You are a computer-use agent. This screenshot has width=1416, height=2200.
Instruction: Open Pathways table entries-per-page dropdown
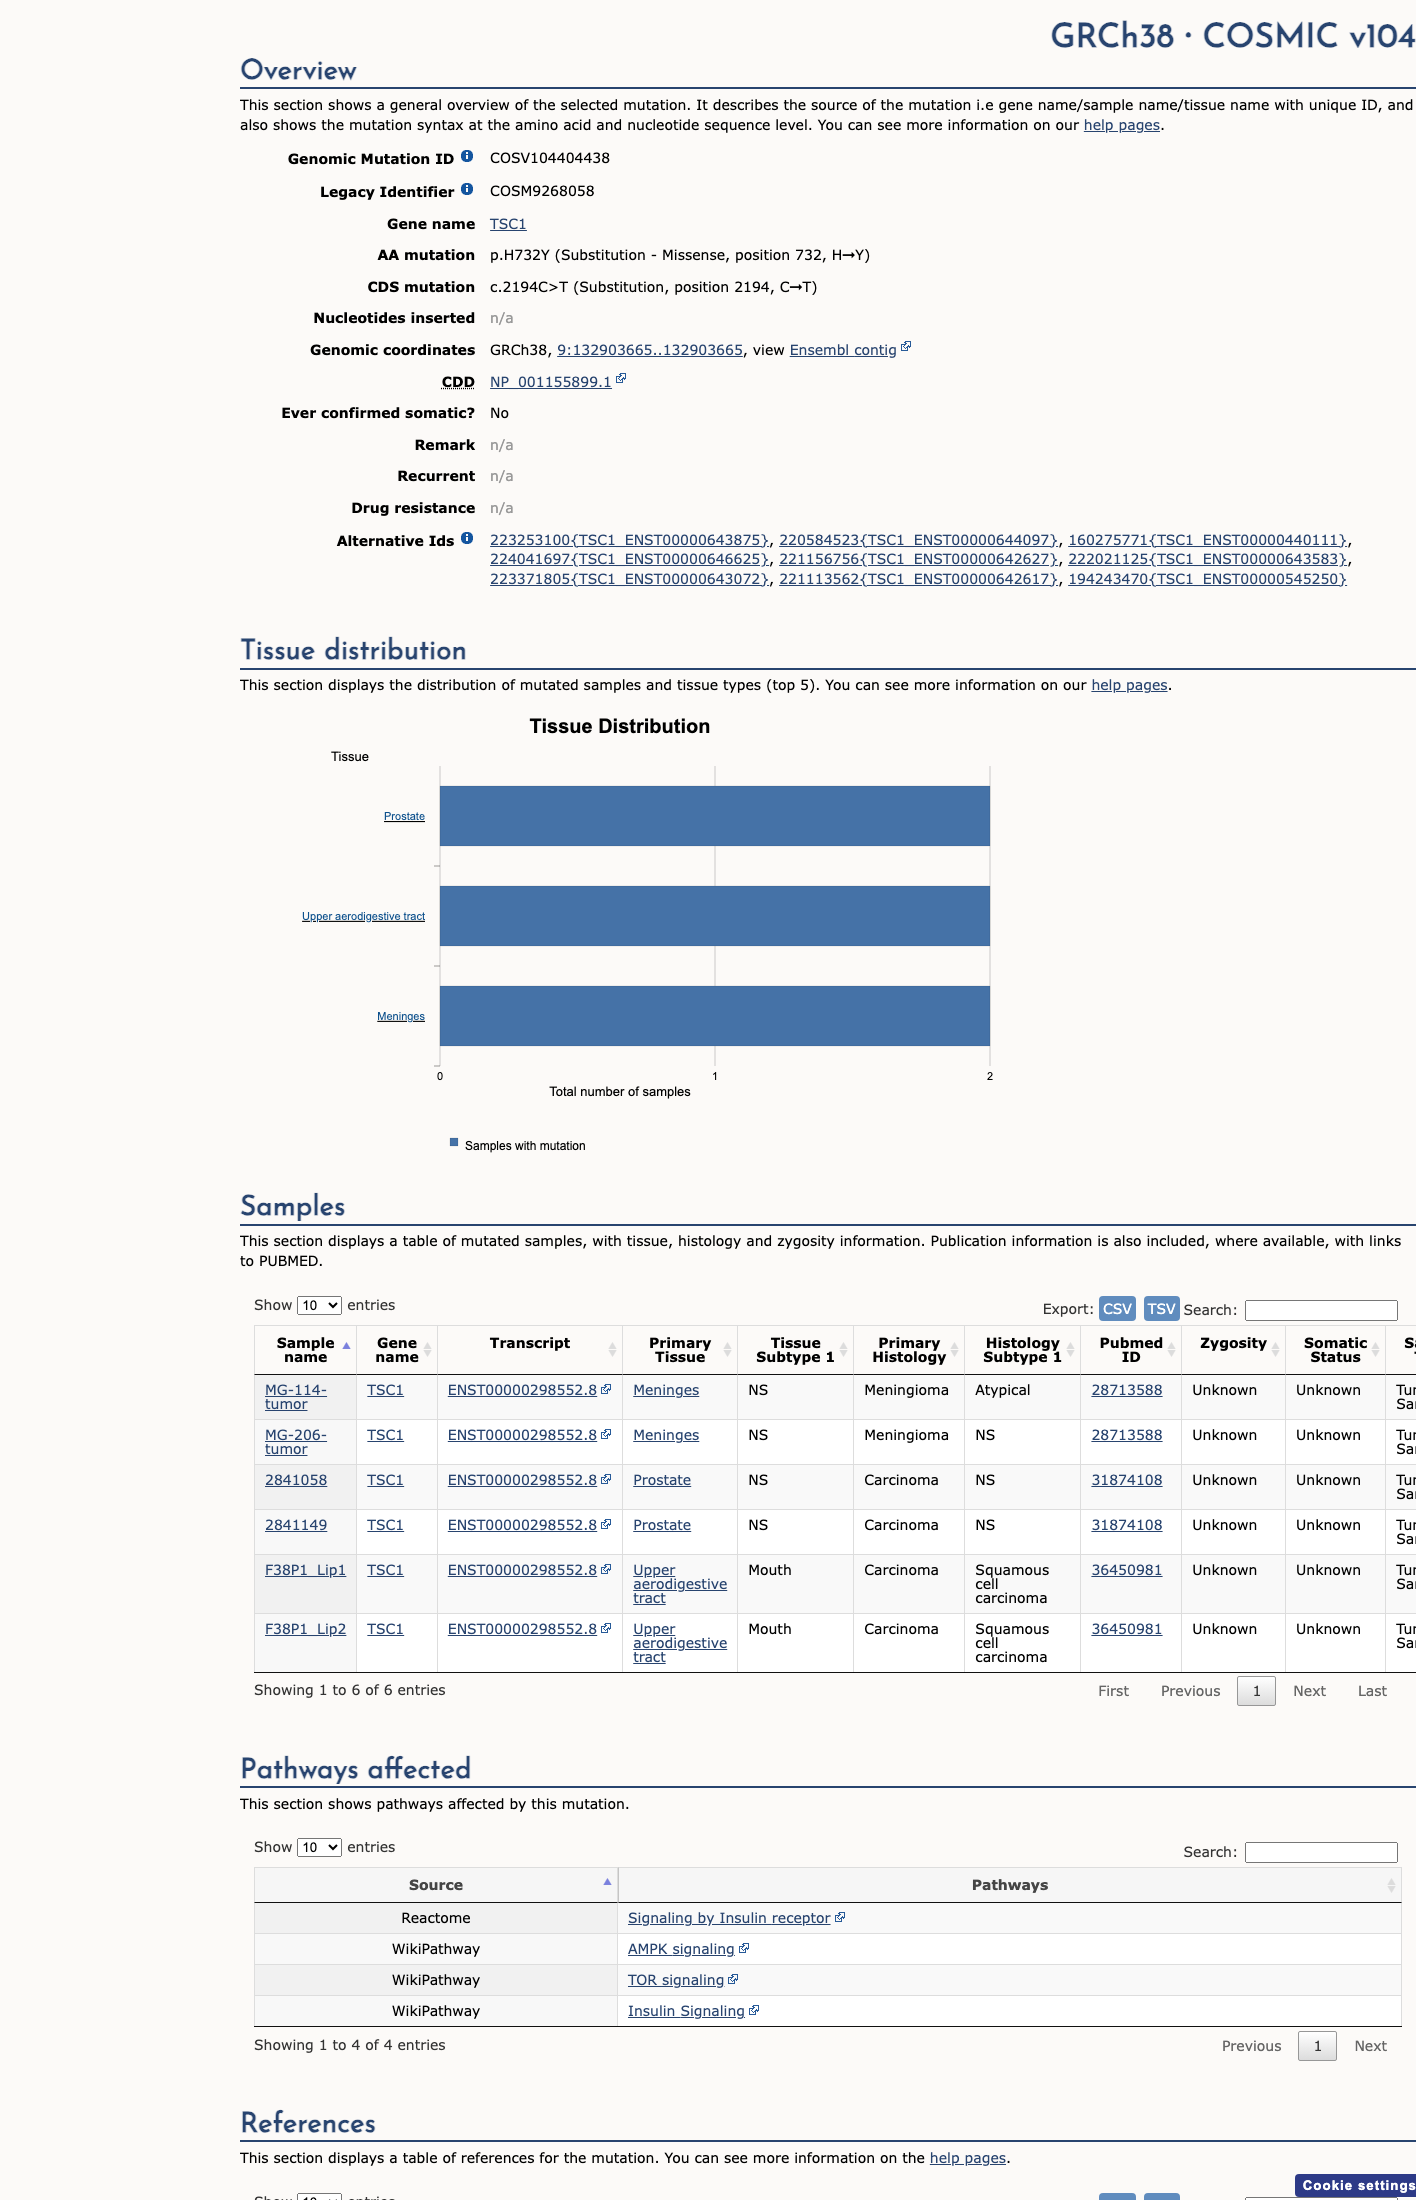pyautogui.click(x=319, y=1847)
